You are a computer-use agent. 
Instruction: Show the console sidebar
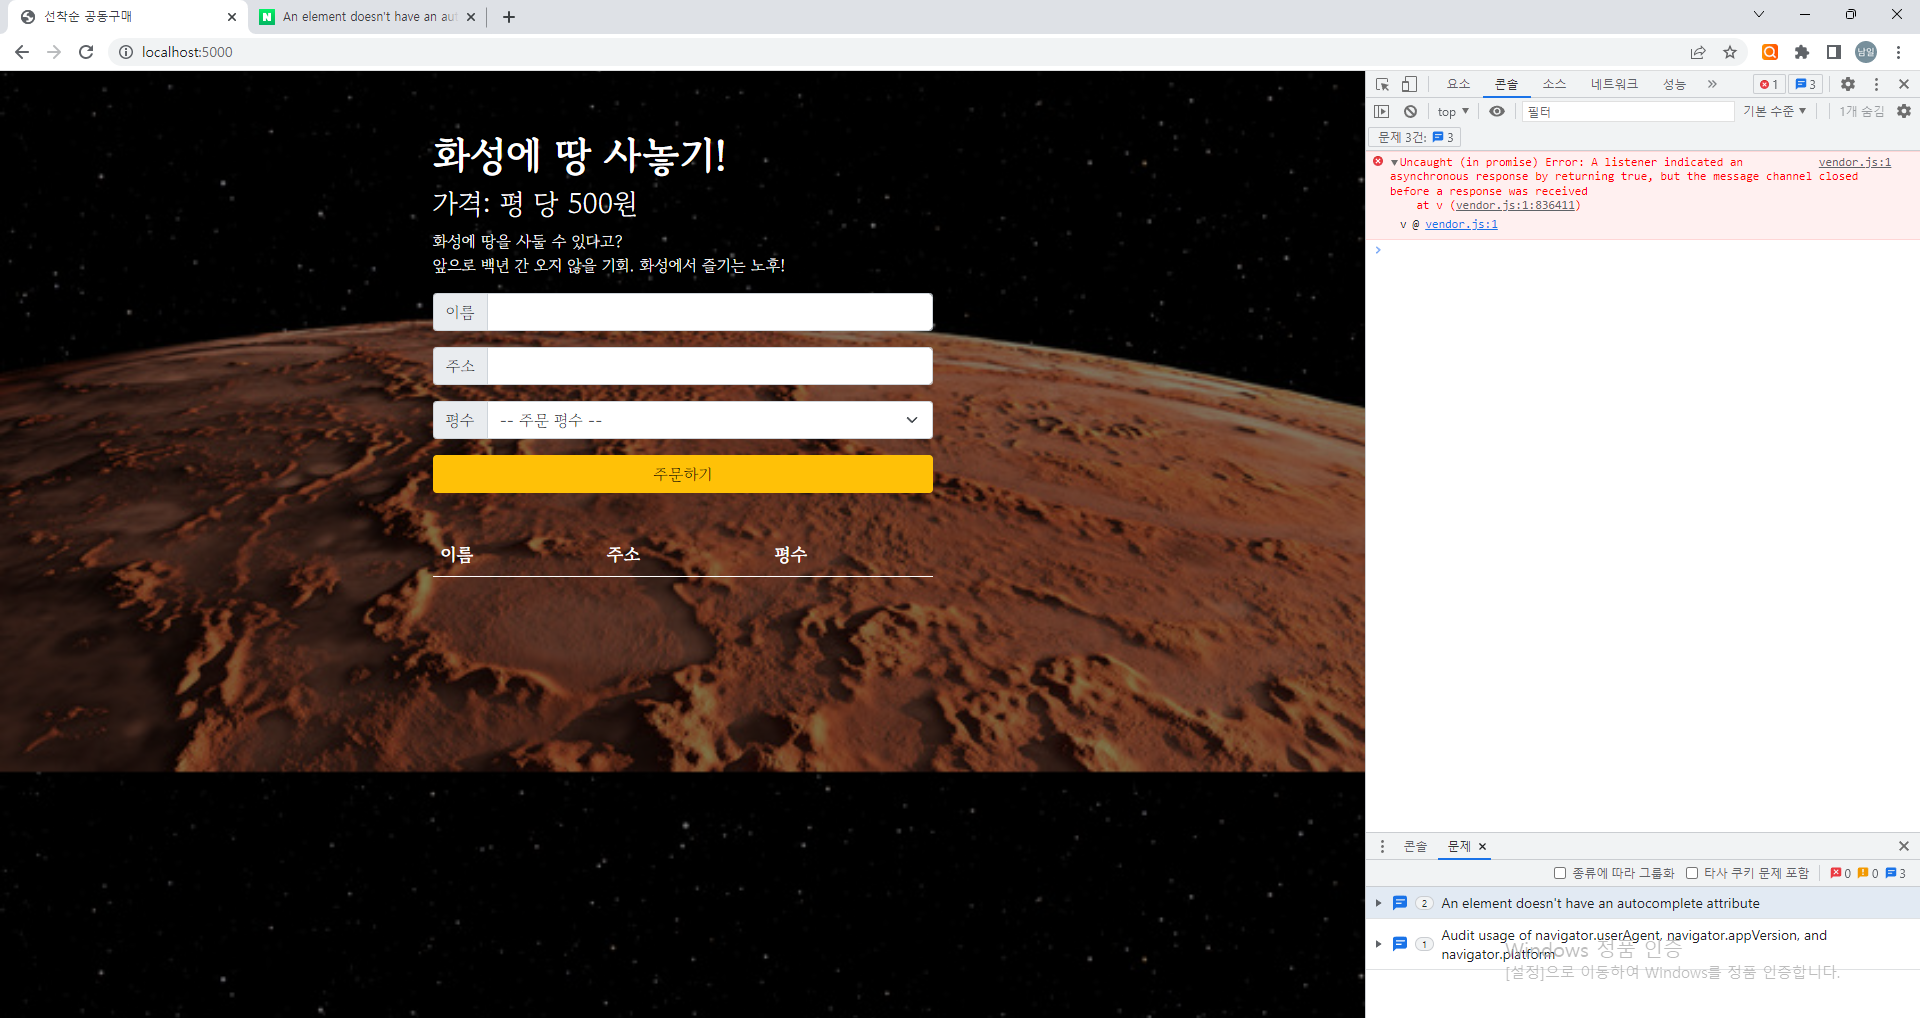(x=1382, y=111)
